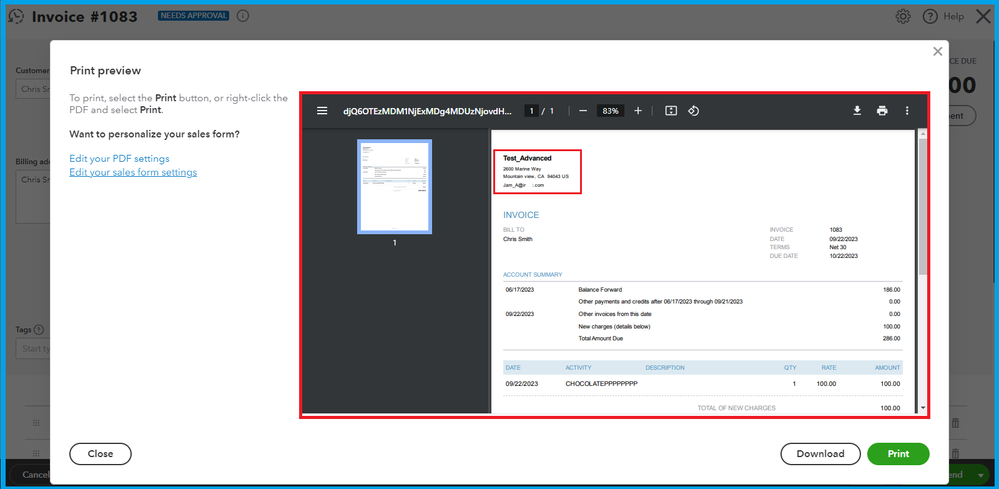Screen dimensions: 999x489
Task: Click the PDF toolbar printer icon
Action: pos(882,111)
